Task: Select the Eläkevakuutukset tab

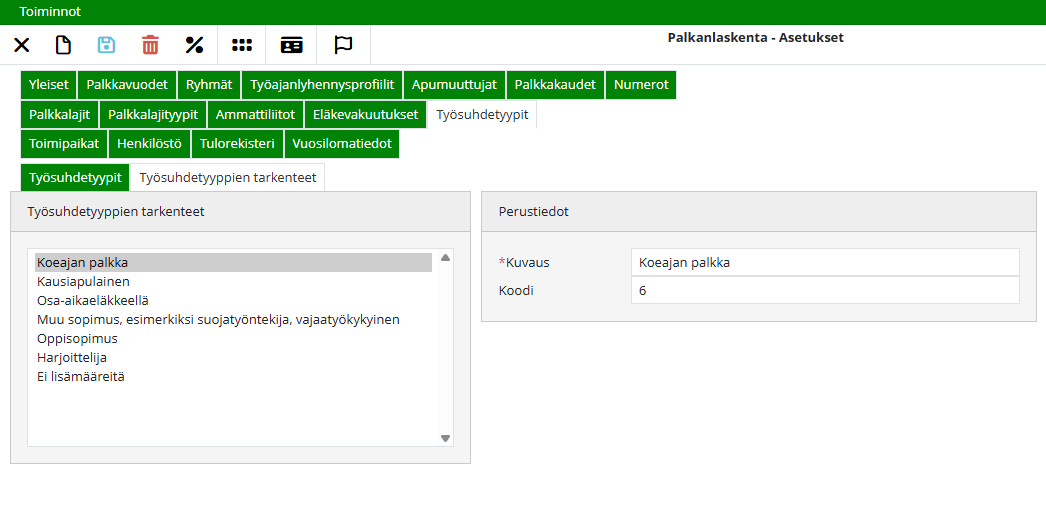Action: coord(365,114)
